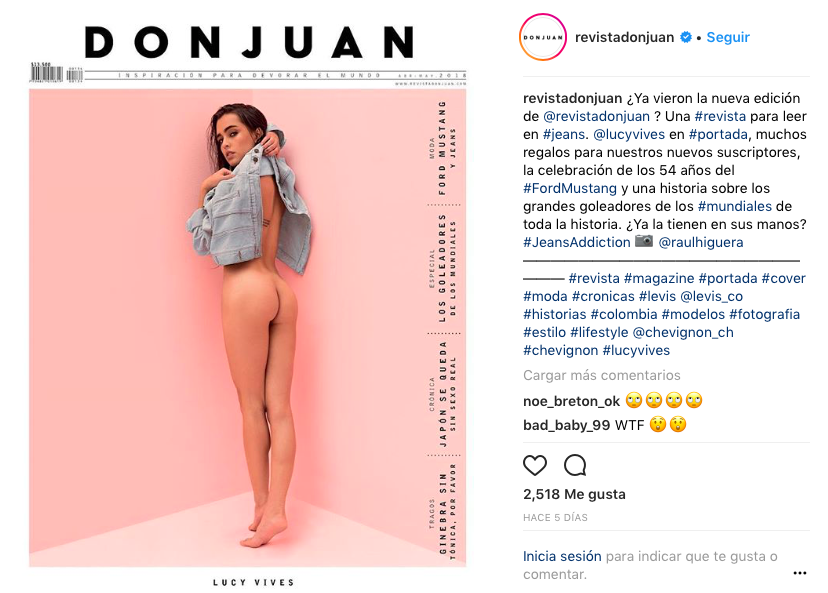Click the verified badge next to revistadonjuan
Viewport: 828px width, 593px height.
point(685,37)
